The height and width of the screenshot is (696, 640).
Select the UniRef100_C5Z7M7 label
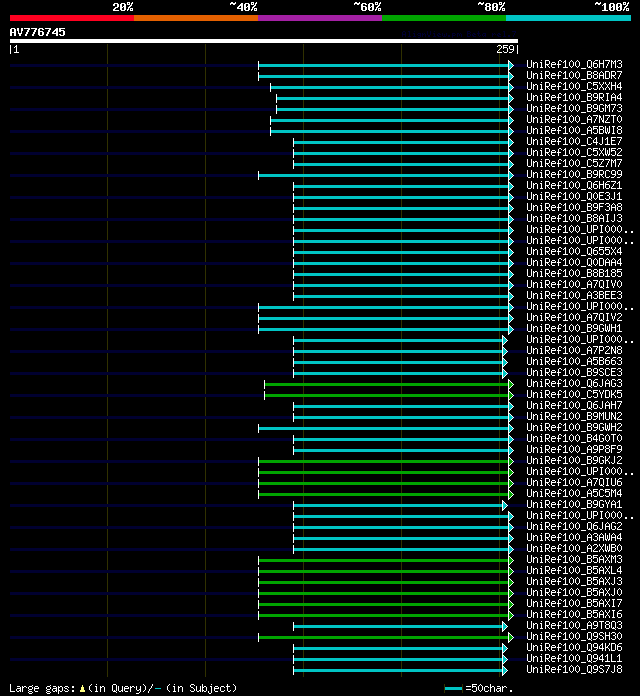(574, 163)
